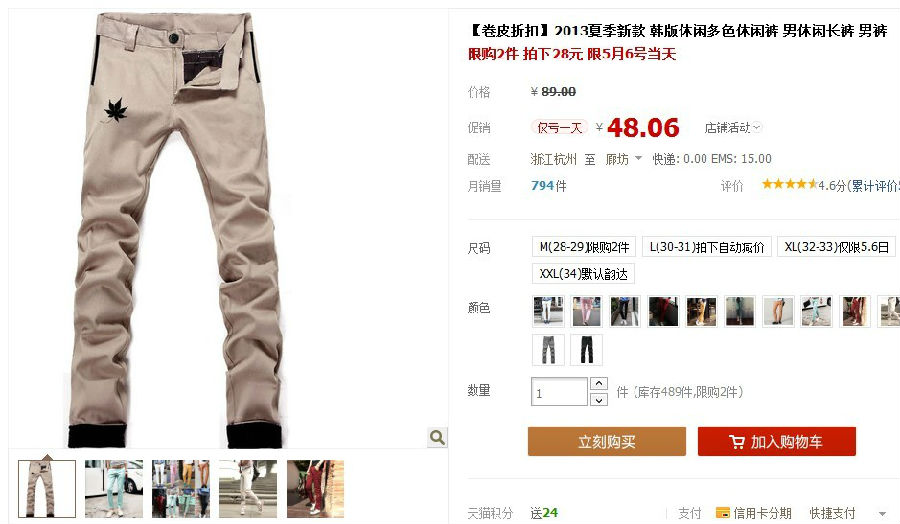
Task: Show the dark red pants thumbnail
Action: 315,488
